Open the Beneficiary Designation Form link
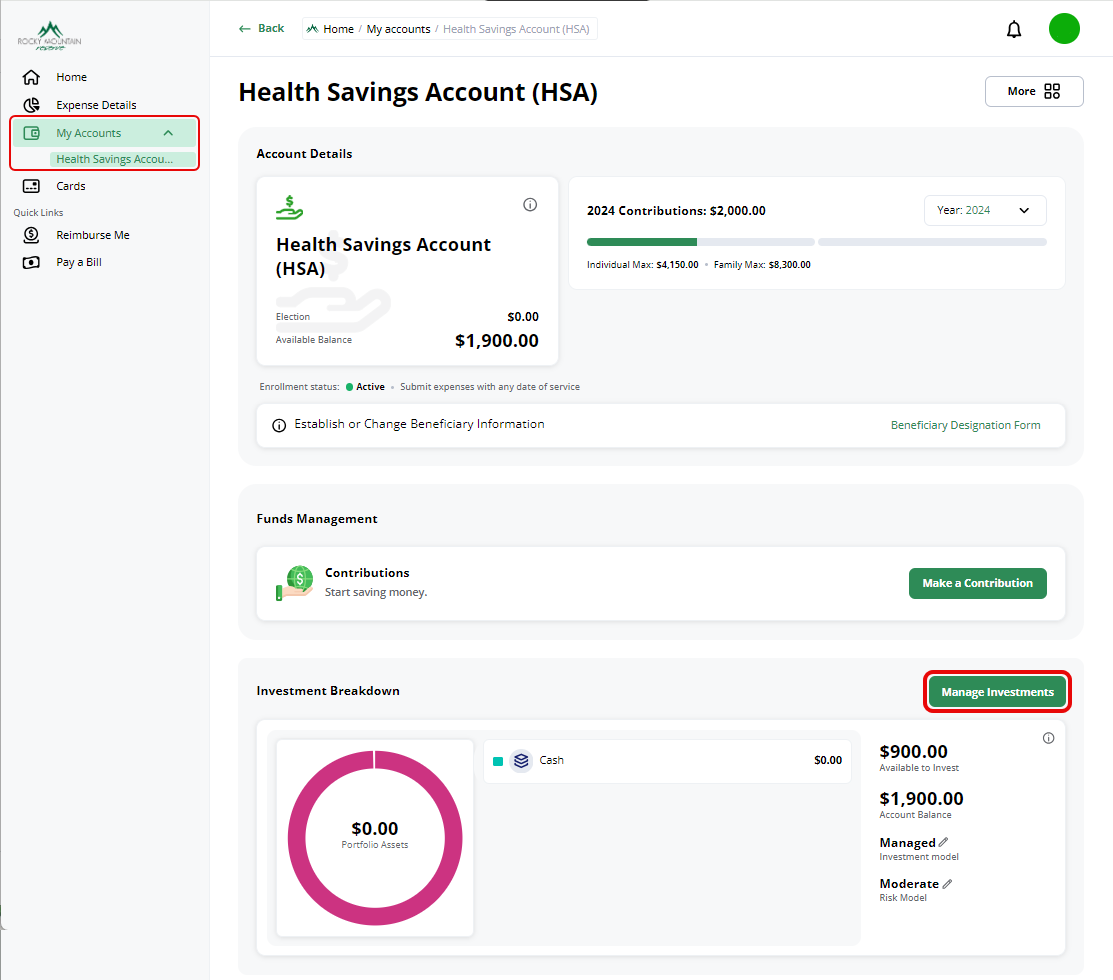Image resolution: width=1113 pixels, height=980 pixels. click(965, 425)
